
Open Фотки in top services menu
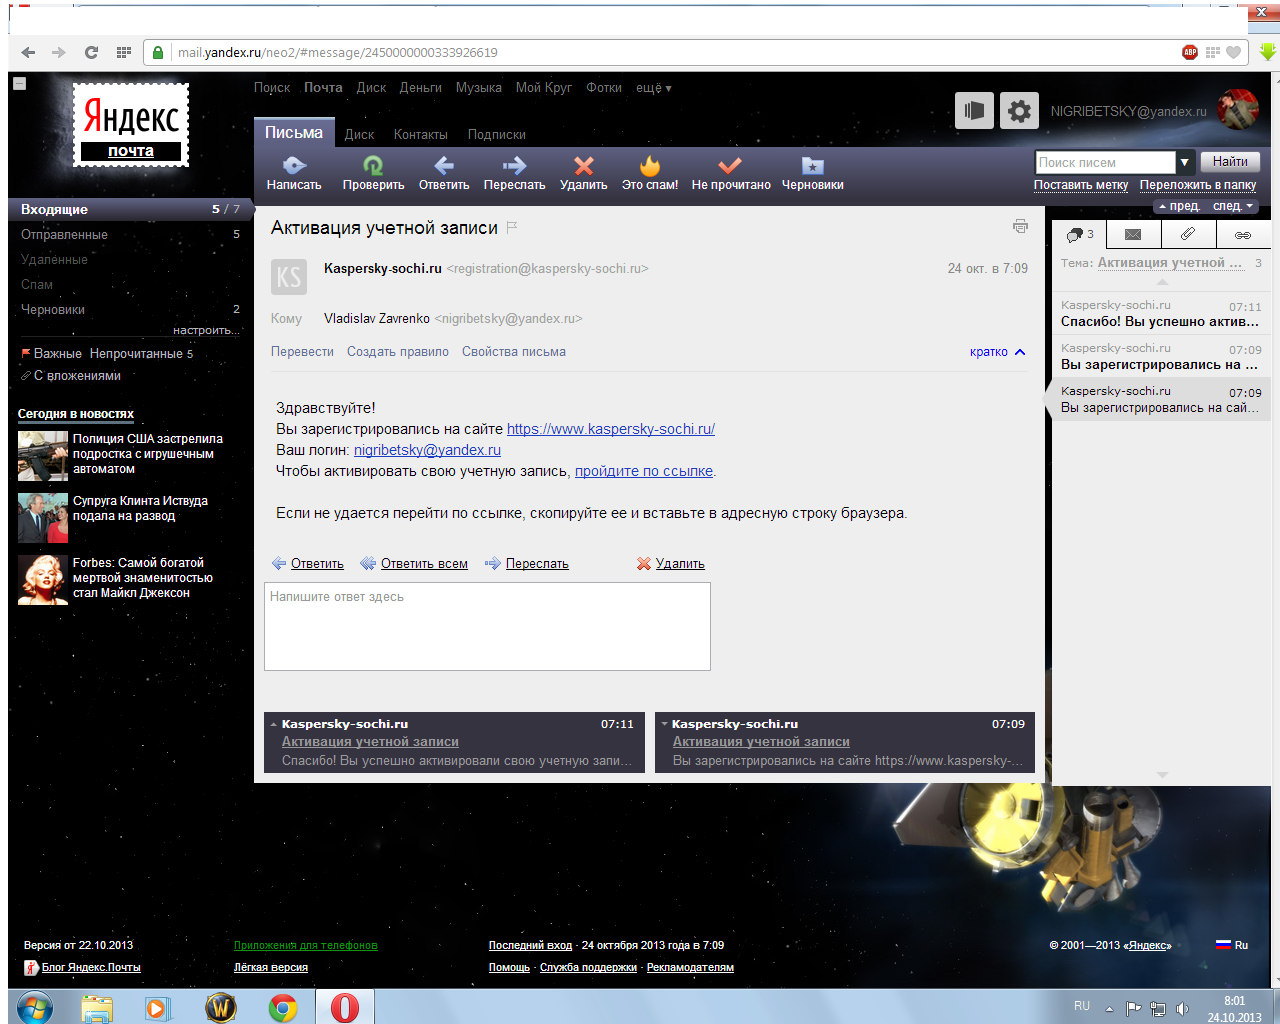[x=604, y=88]
